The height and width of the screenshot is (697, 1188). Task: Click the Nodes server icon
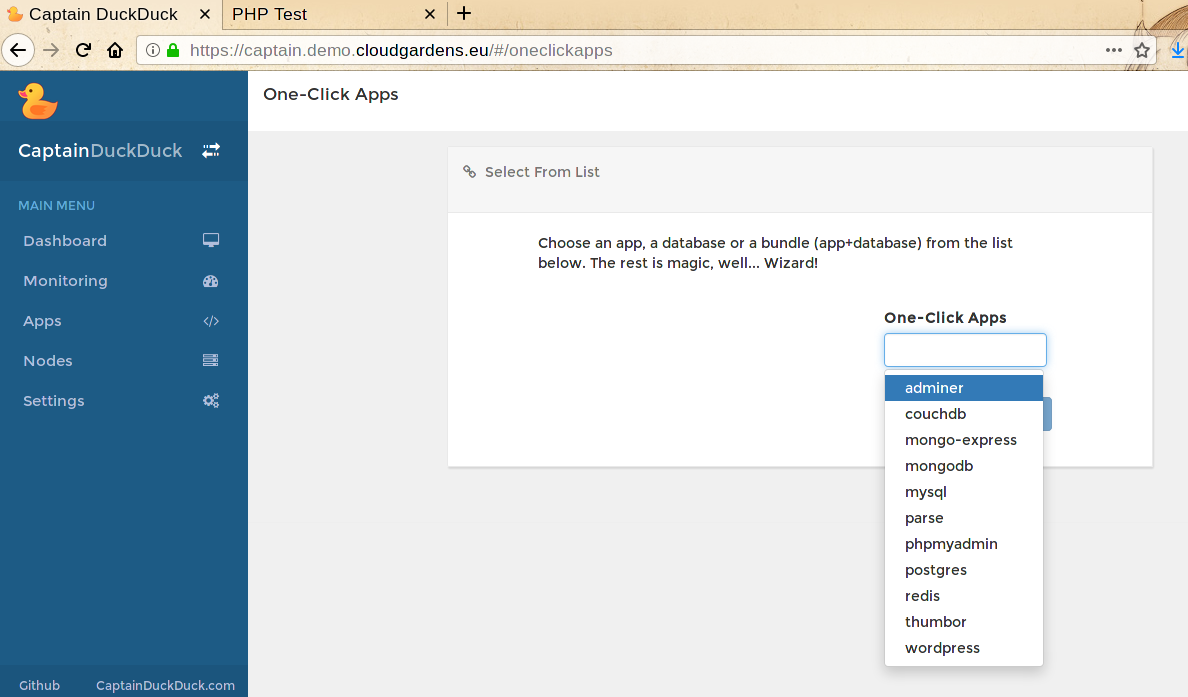(x=211, y=361)
